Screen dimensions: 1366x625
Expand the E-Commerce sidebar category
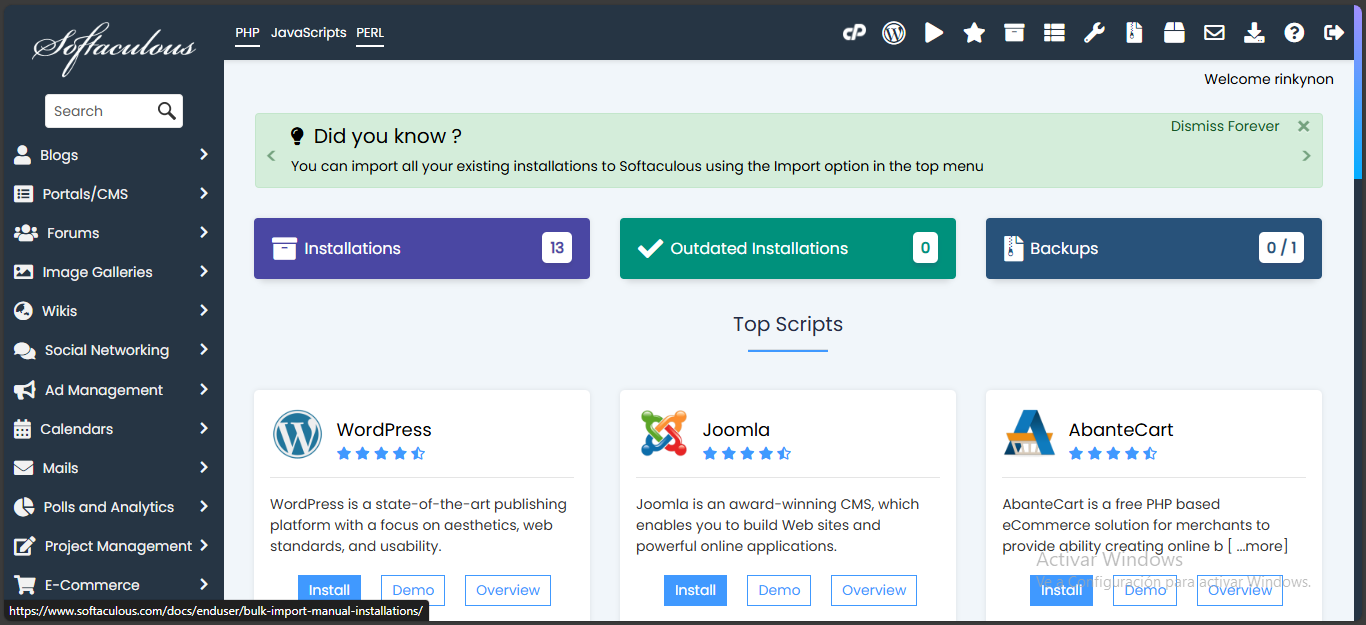tap(112, 585)
